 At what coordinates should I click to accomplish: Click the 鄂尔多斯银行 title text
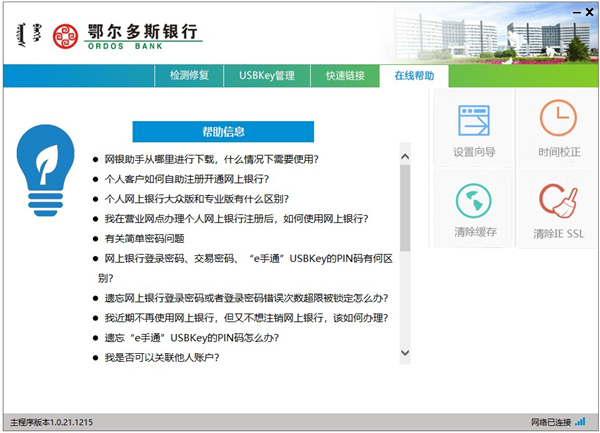[143, 31]
